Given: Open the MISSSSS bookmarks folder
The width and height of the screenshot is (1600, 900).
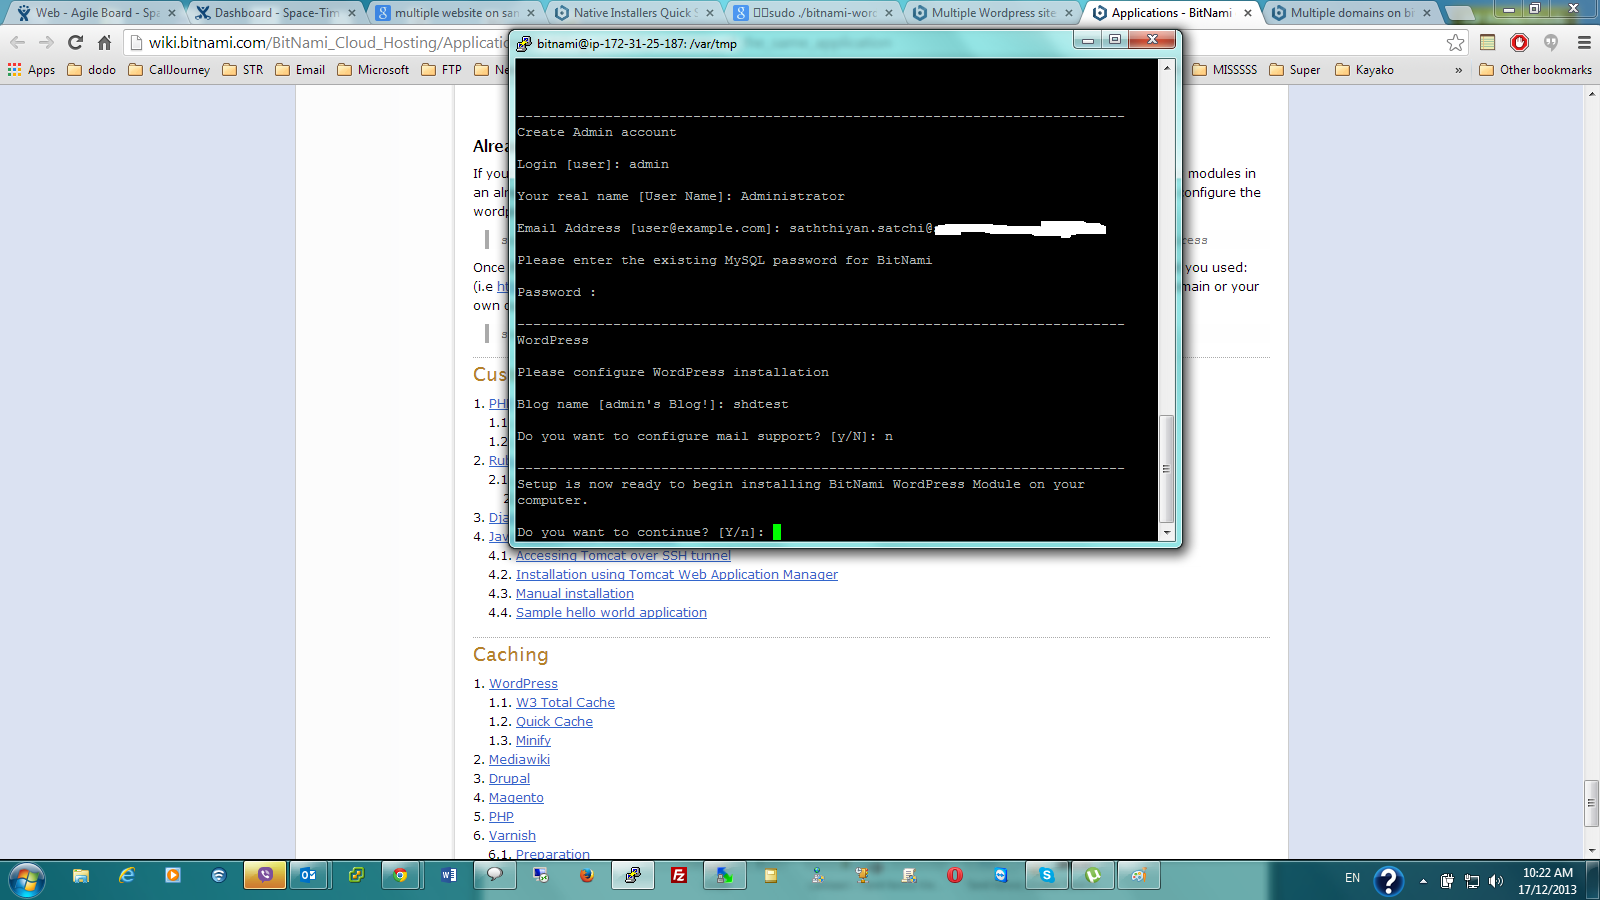Looking at the screenshot, I should click(x=1225, y=70).
